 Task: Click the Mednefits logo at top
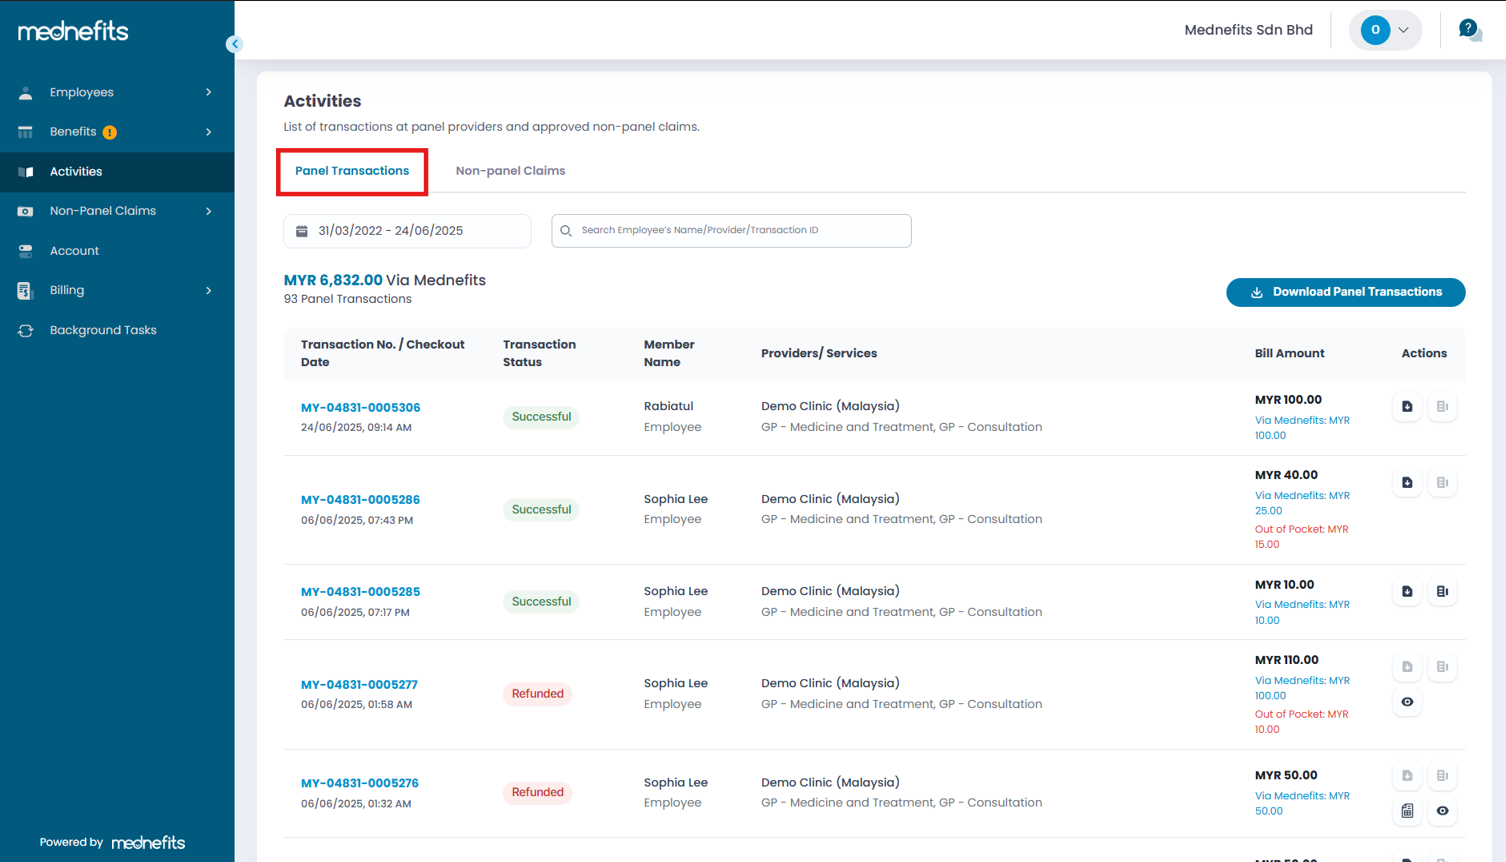73,31
